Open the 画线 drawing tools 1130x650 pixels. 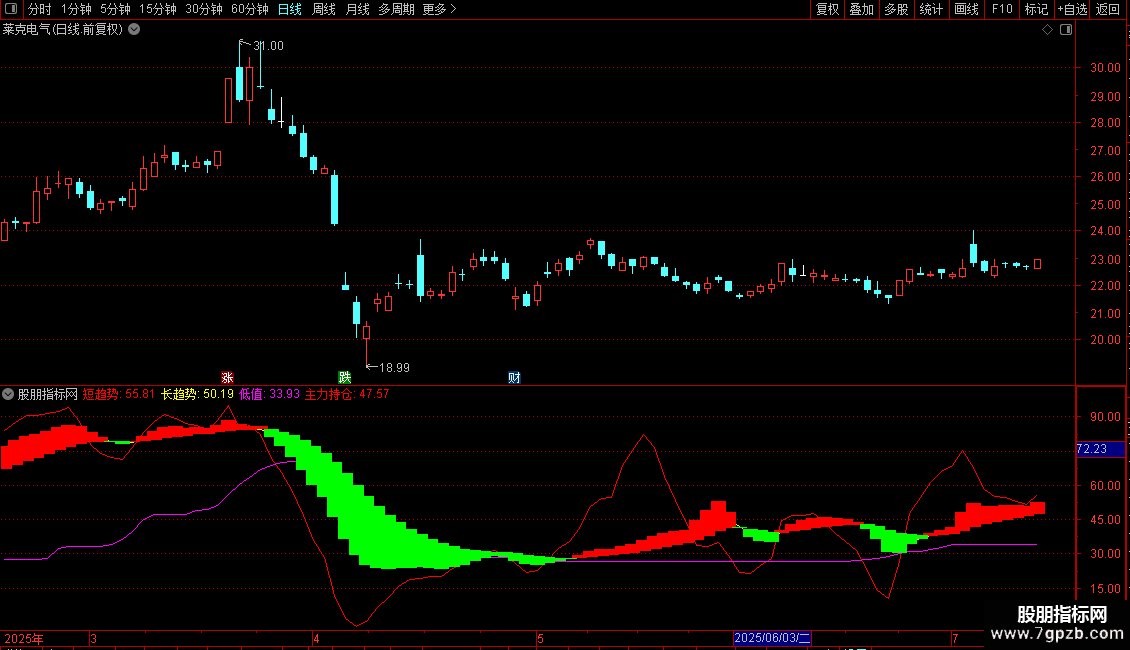tap(966, 9)
